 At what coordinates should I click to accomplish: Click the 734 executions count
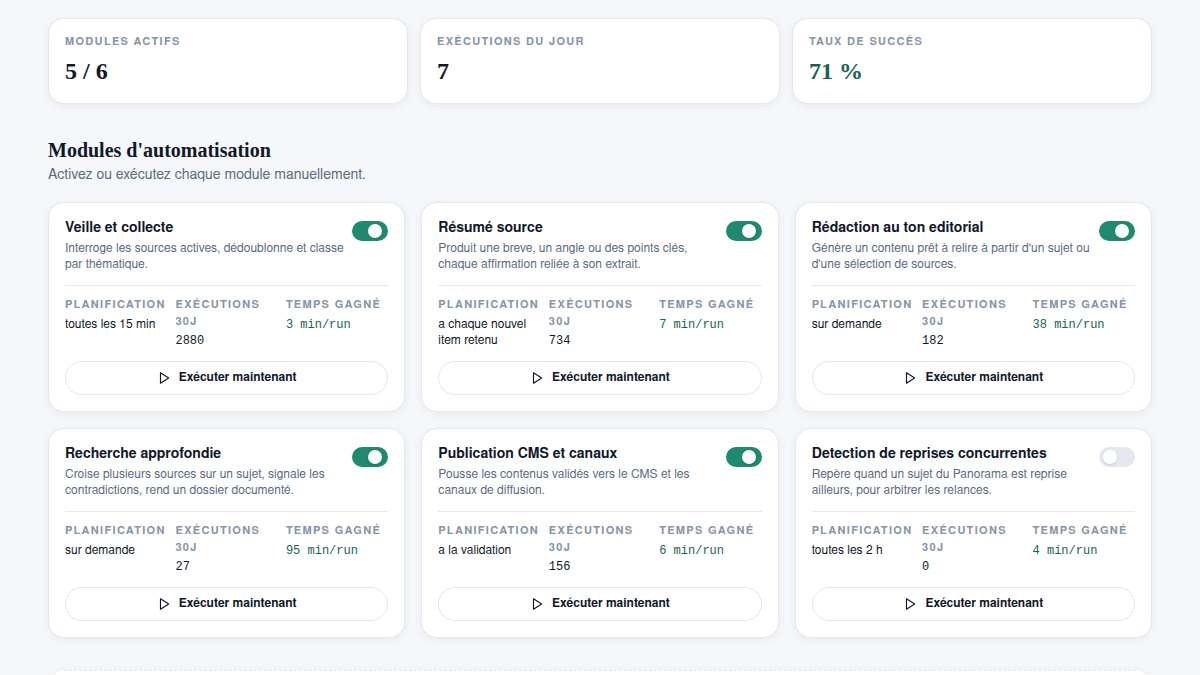pos(559,340)
